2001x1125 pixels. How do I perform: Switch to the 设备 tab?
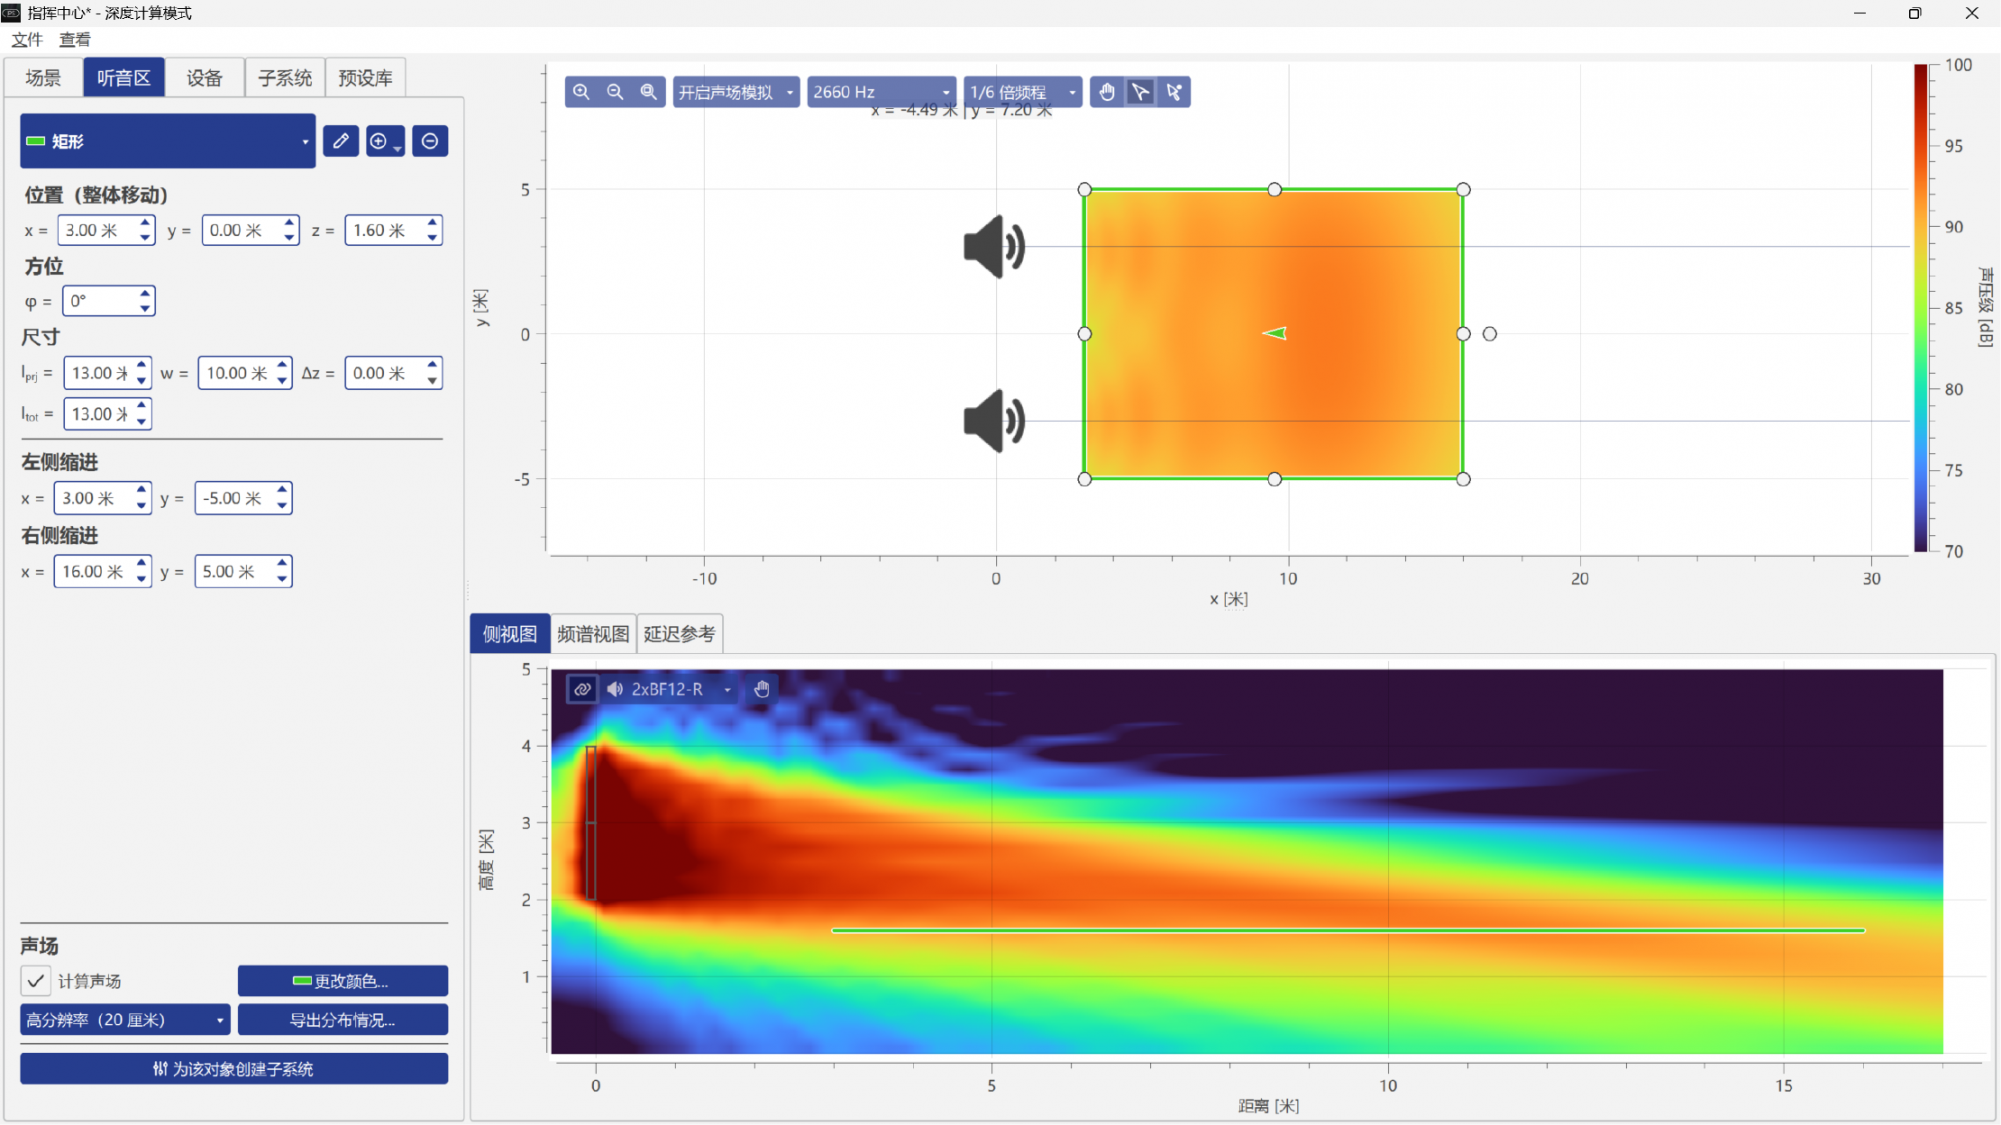tap(204, 78)
